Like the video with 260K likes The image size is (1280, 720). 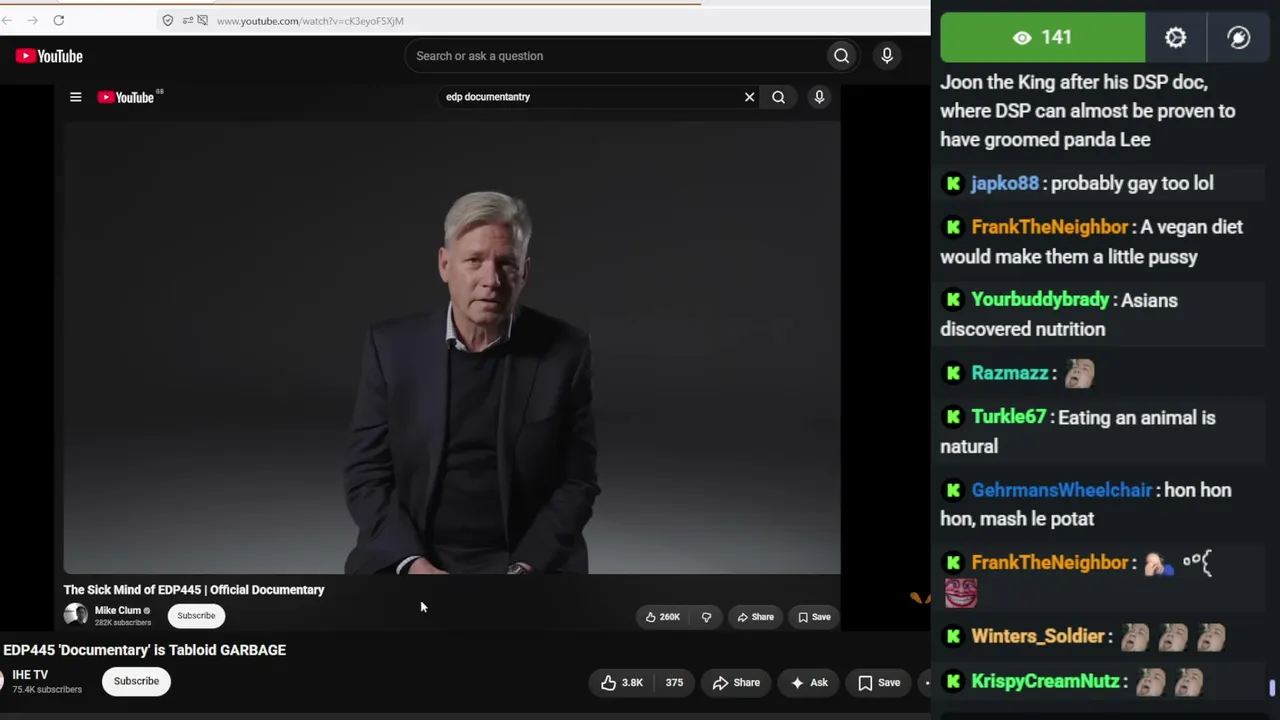pyautogui.click(x=663, y=617)
